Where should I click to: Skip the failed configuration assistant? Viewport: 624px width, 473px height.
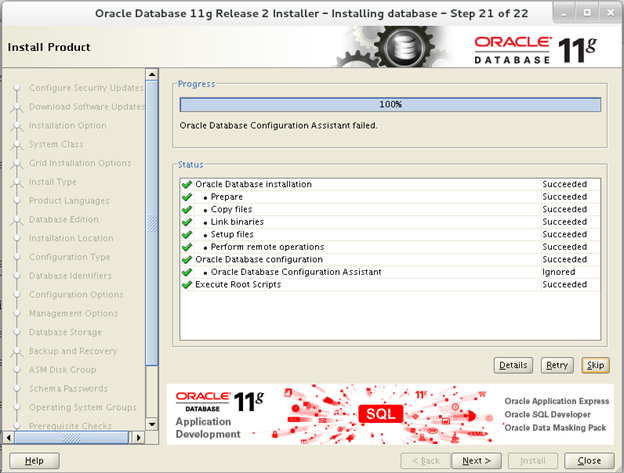point(595,365)
